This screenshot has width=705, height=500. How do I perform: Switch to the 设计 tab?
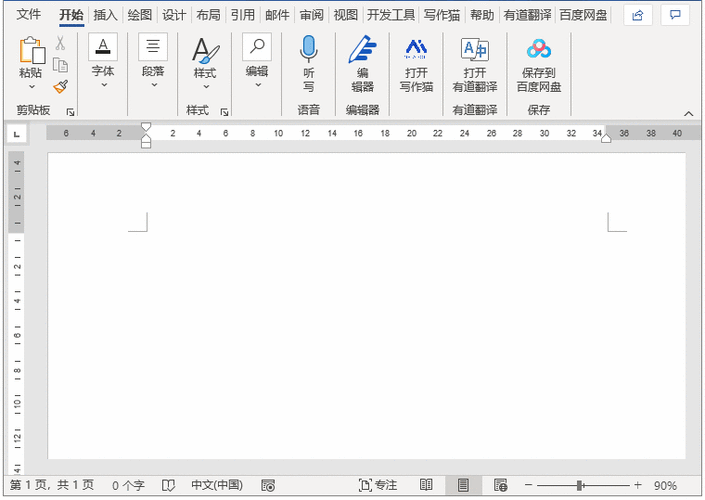(174, 15)
